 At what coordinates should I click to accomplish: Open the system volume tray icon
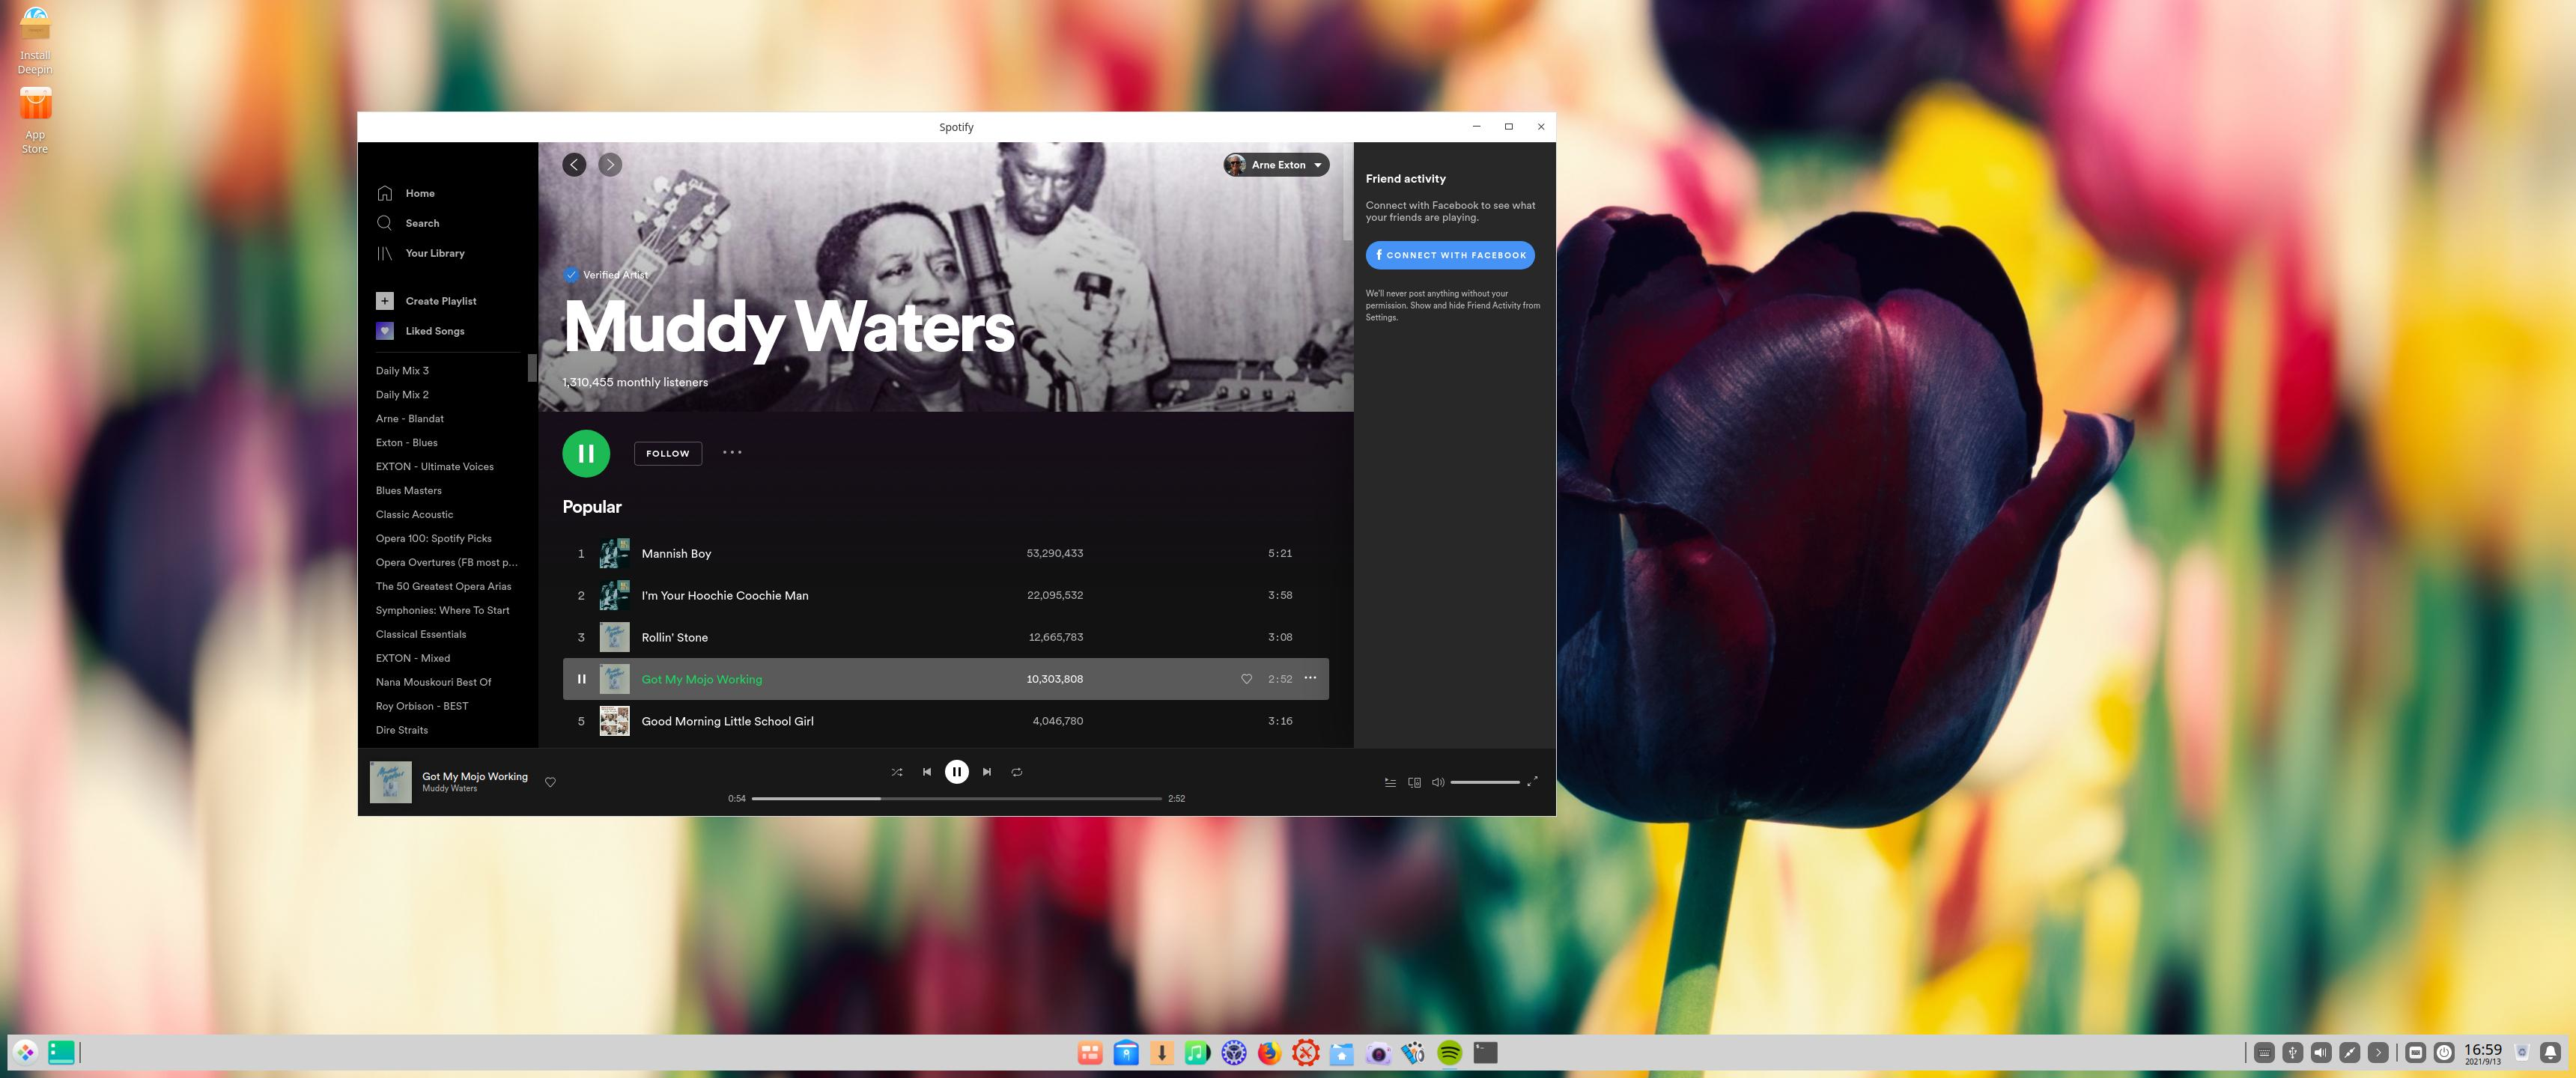[2321, 1052]
